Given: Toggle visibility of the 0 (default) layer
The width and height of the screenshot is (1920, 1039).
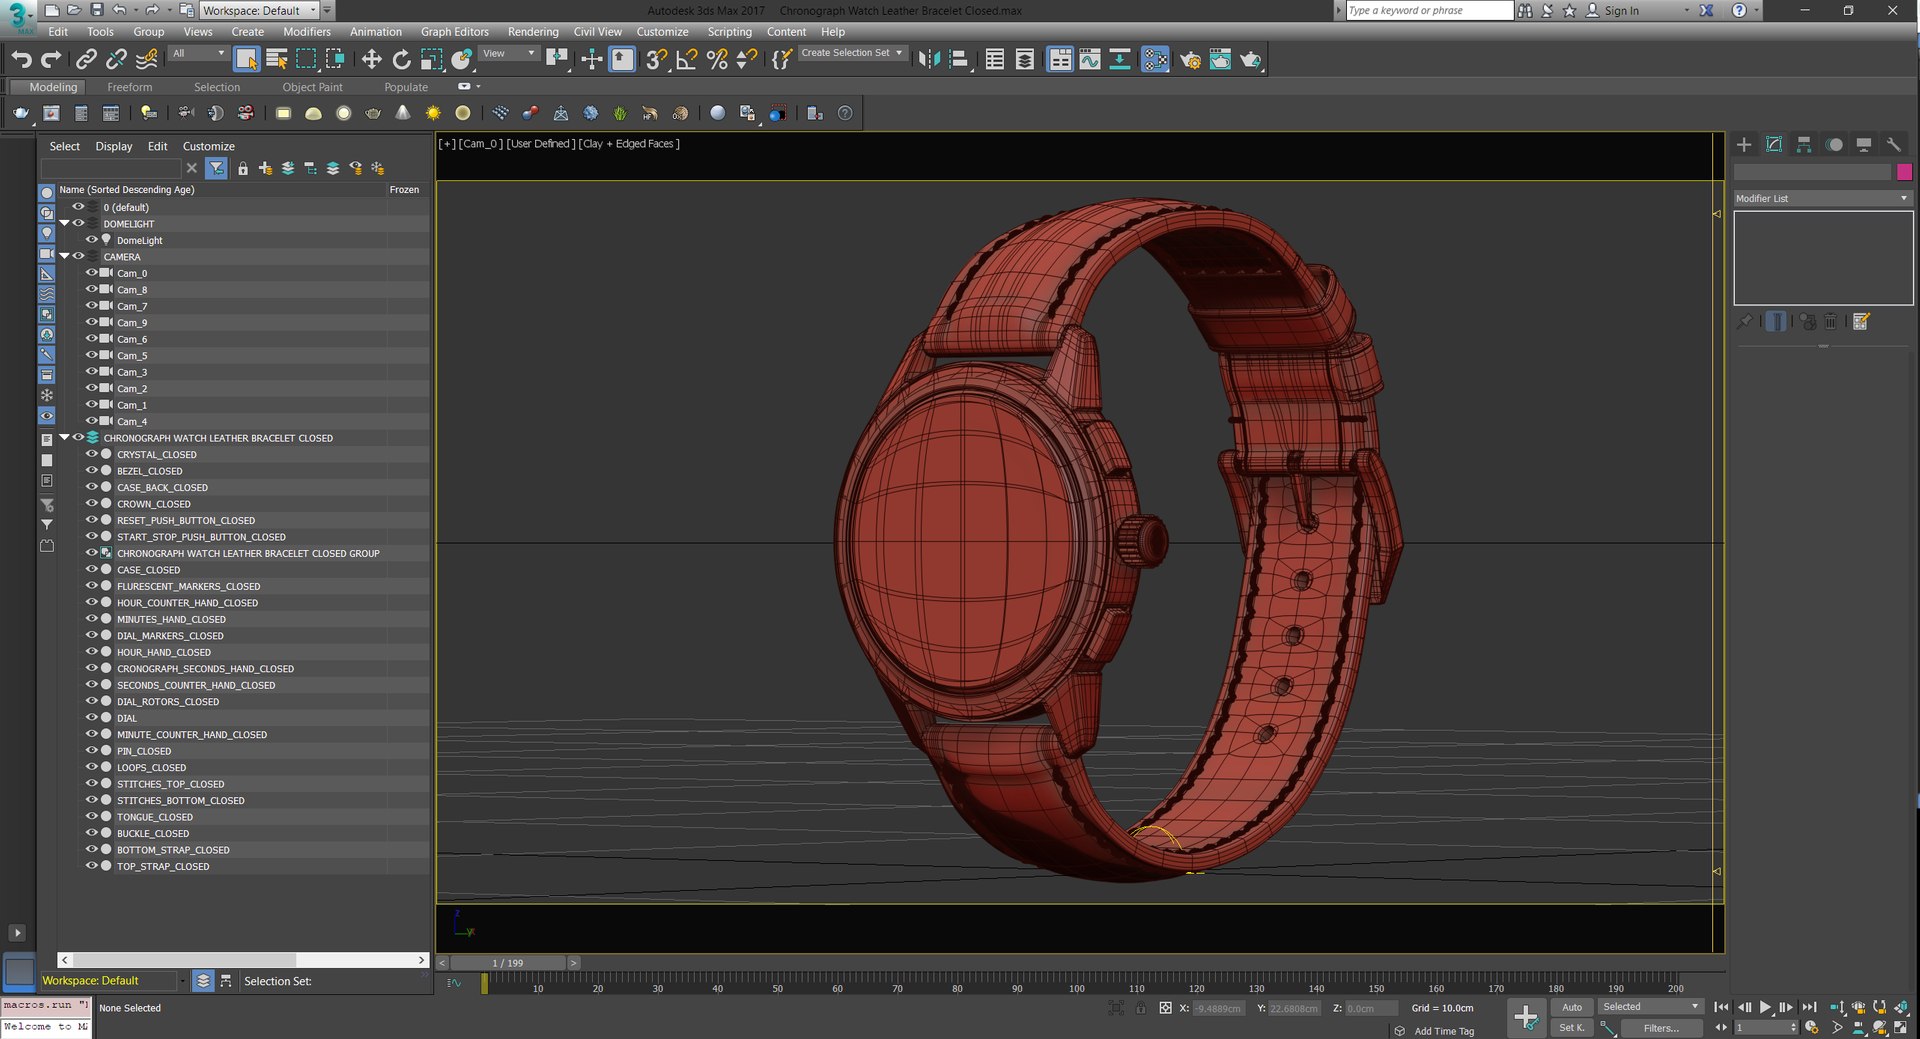Looking at the screenshot, I should coord(78,207).
